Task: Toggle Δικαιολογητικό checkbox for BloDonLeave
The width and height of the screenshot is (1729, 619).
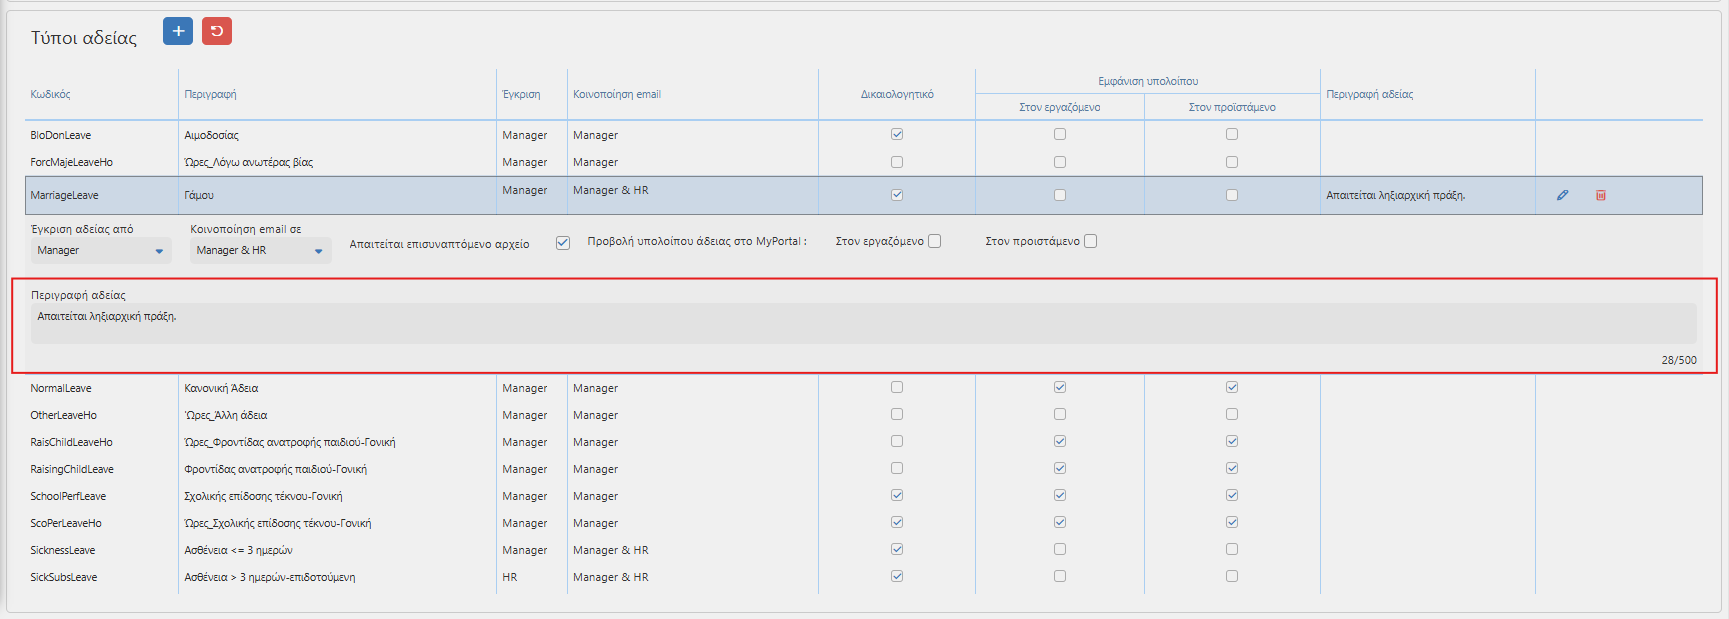Action: coord(897,134)
